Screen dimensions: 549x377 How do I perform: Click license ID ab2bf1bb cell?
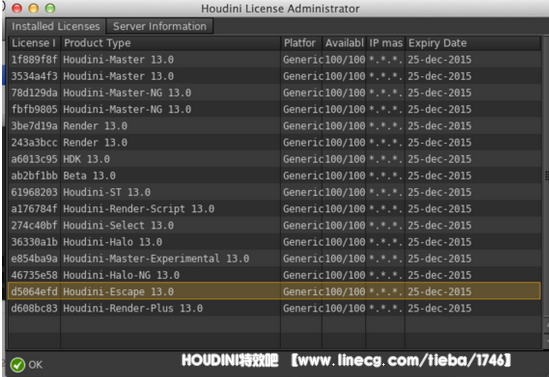34,175
